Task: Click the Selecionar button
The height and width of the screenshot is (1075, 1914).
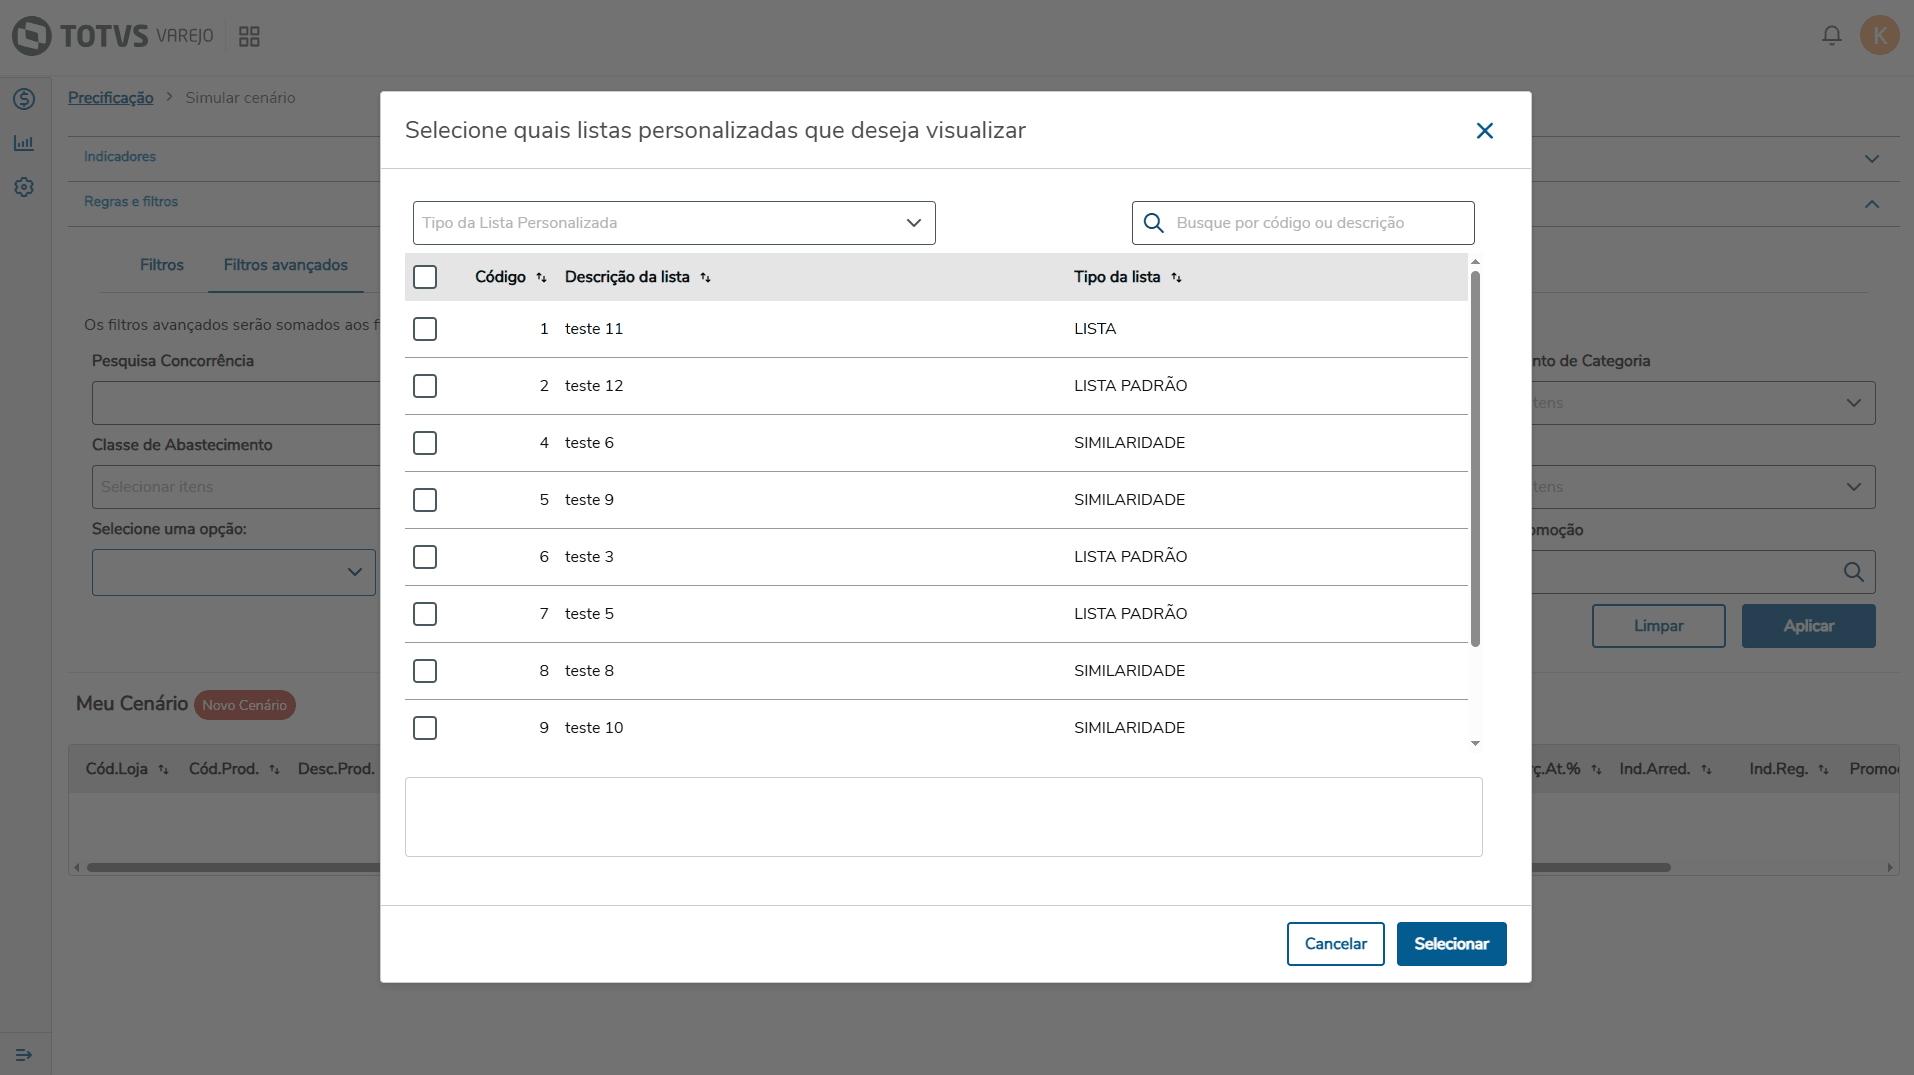Action: coord(1451,944)
